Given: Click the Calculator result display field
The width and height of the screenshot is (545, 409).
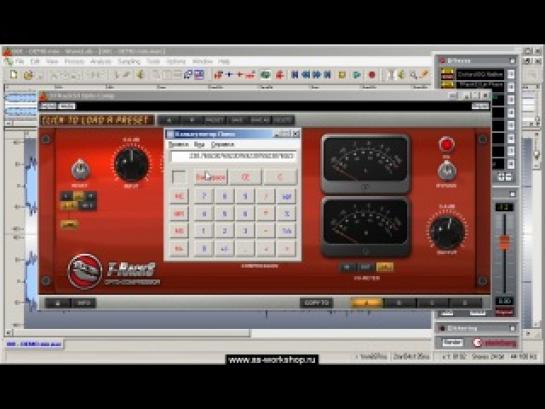Looking at the screenshot, I should pyautogui.click(x=233, y=156).
